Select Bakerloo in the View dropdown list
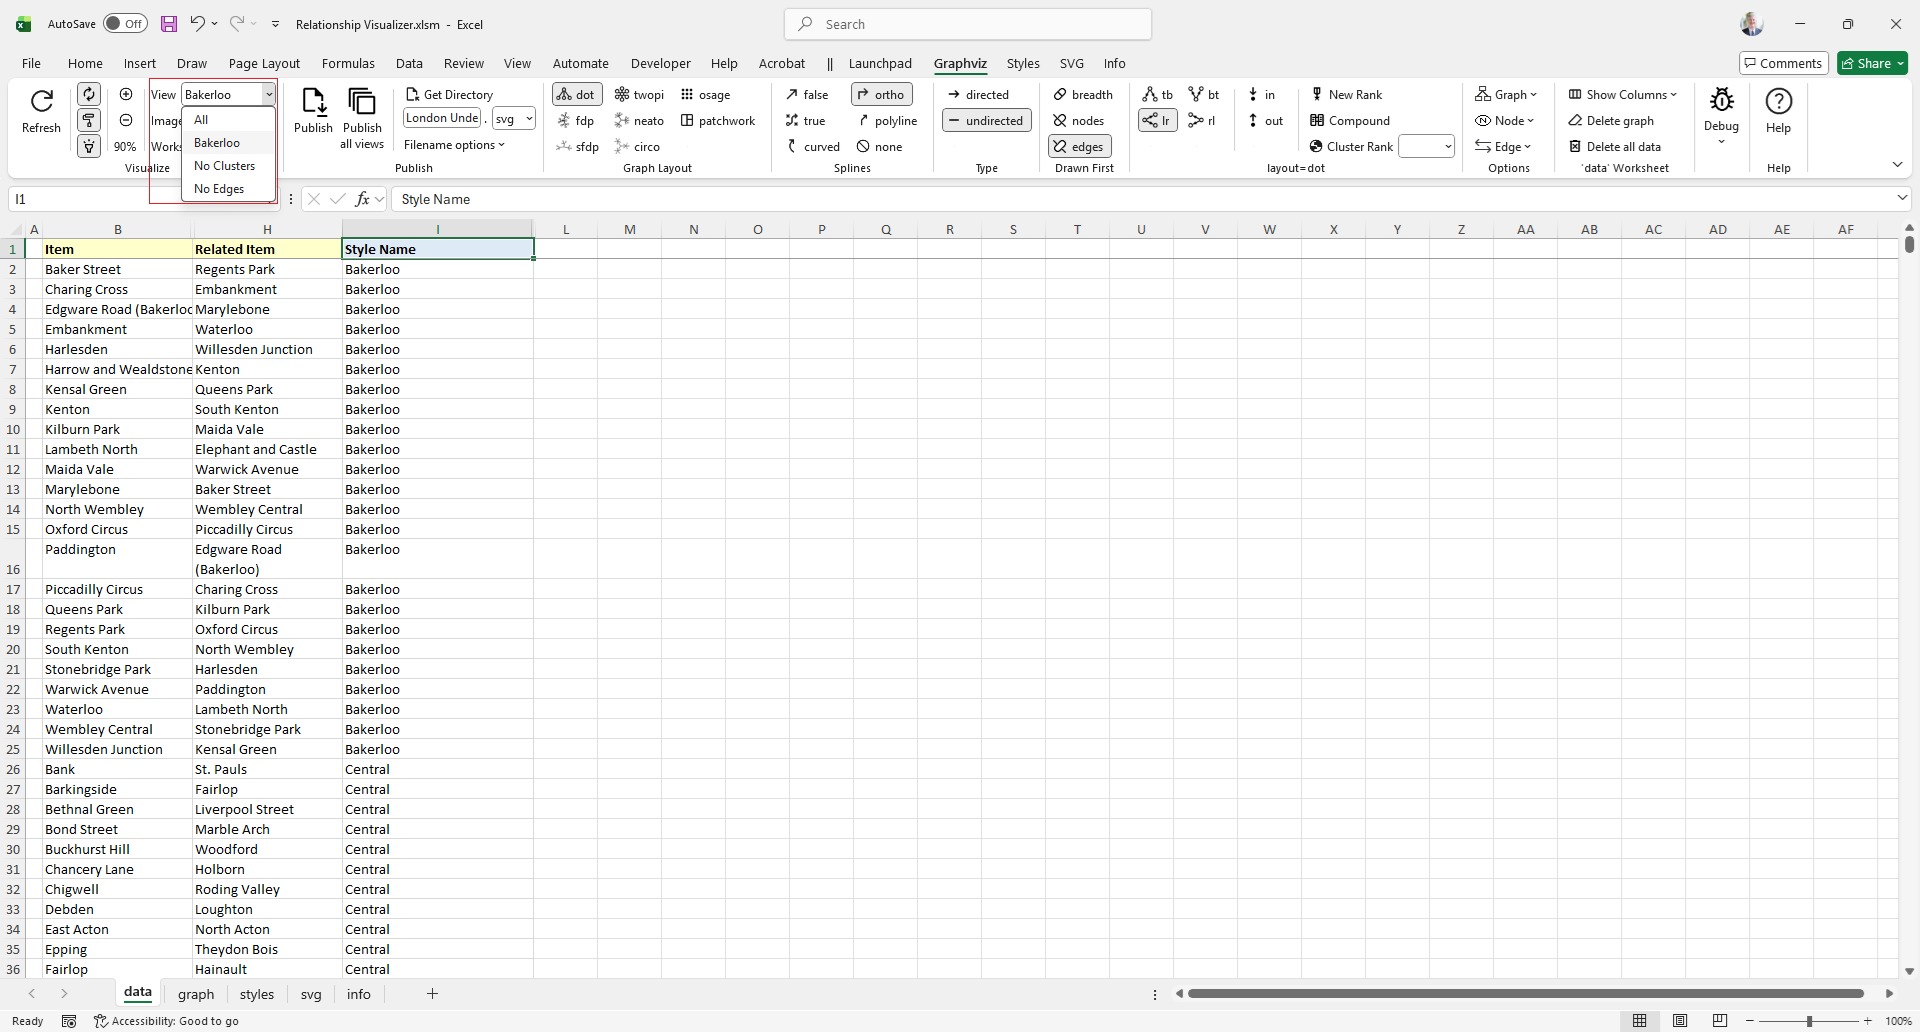1920x1032 pixels. (217, 143)
